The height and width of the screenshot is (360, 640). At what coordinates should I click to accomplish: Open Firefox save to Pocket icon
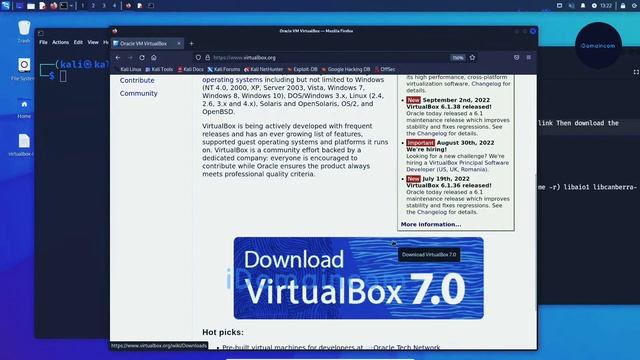coord(517,58)
